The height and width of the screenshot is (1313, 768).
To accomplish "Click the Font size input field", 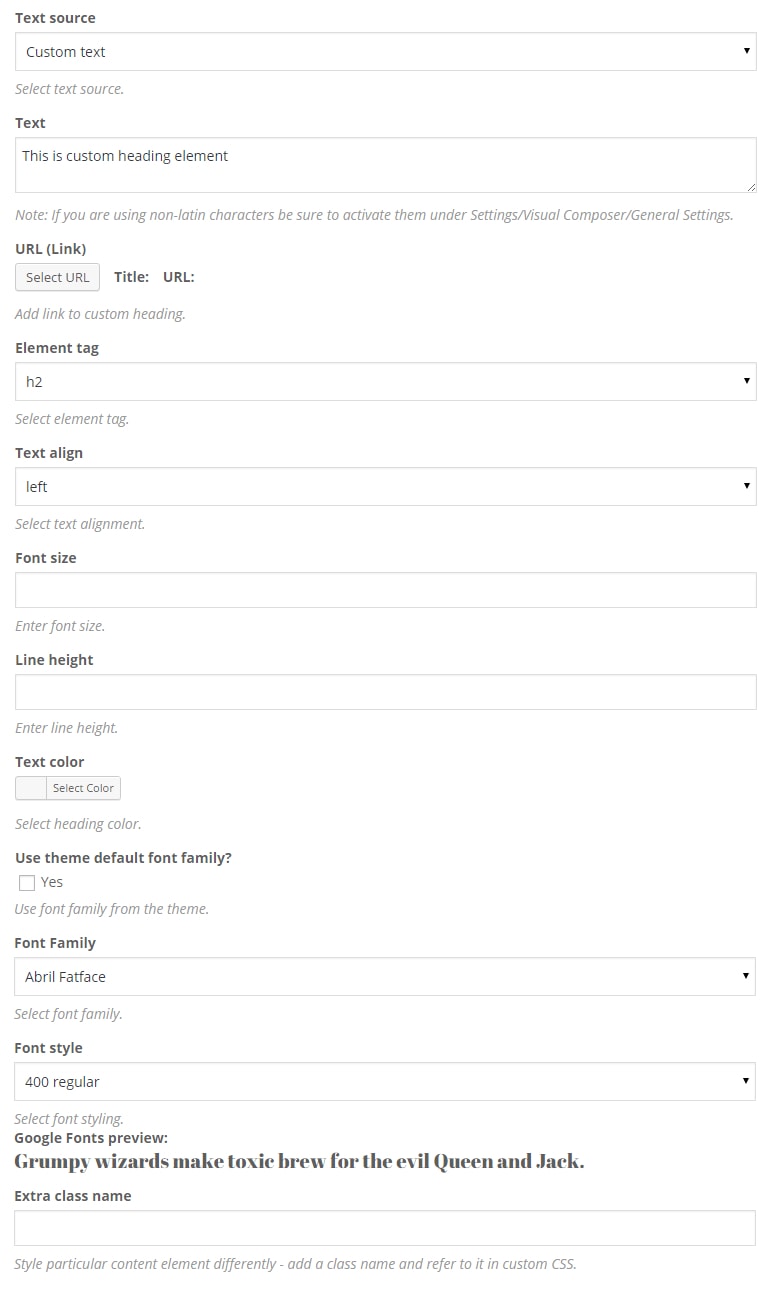I will pos(385,590).
